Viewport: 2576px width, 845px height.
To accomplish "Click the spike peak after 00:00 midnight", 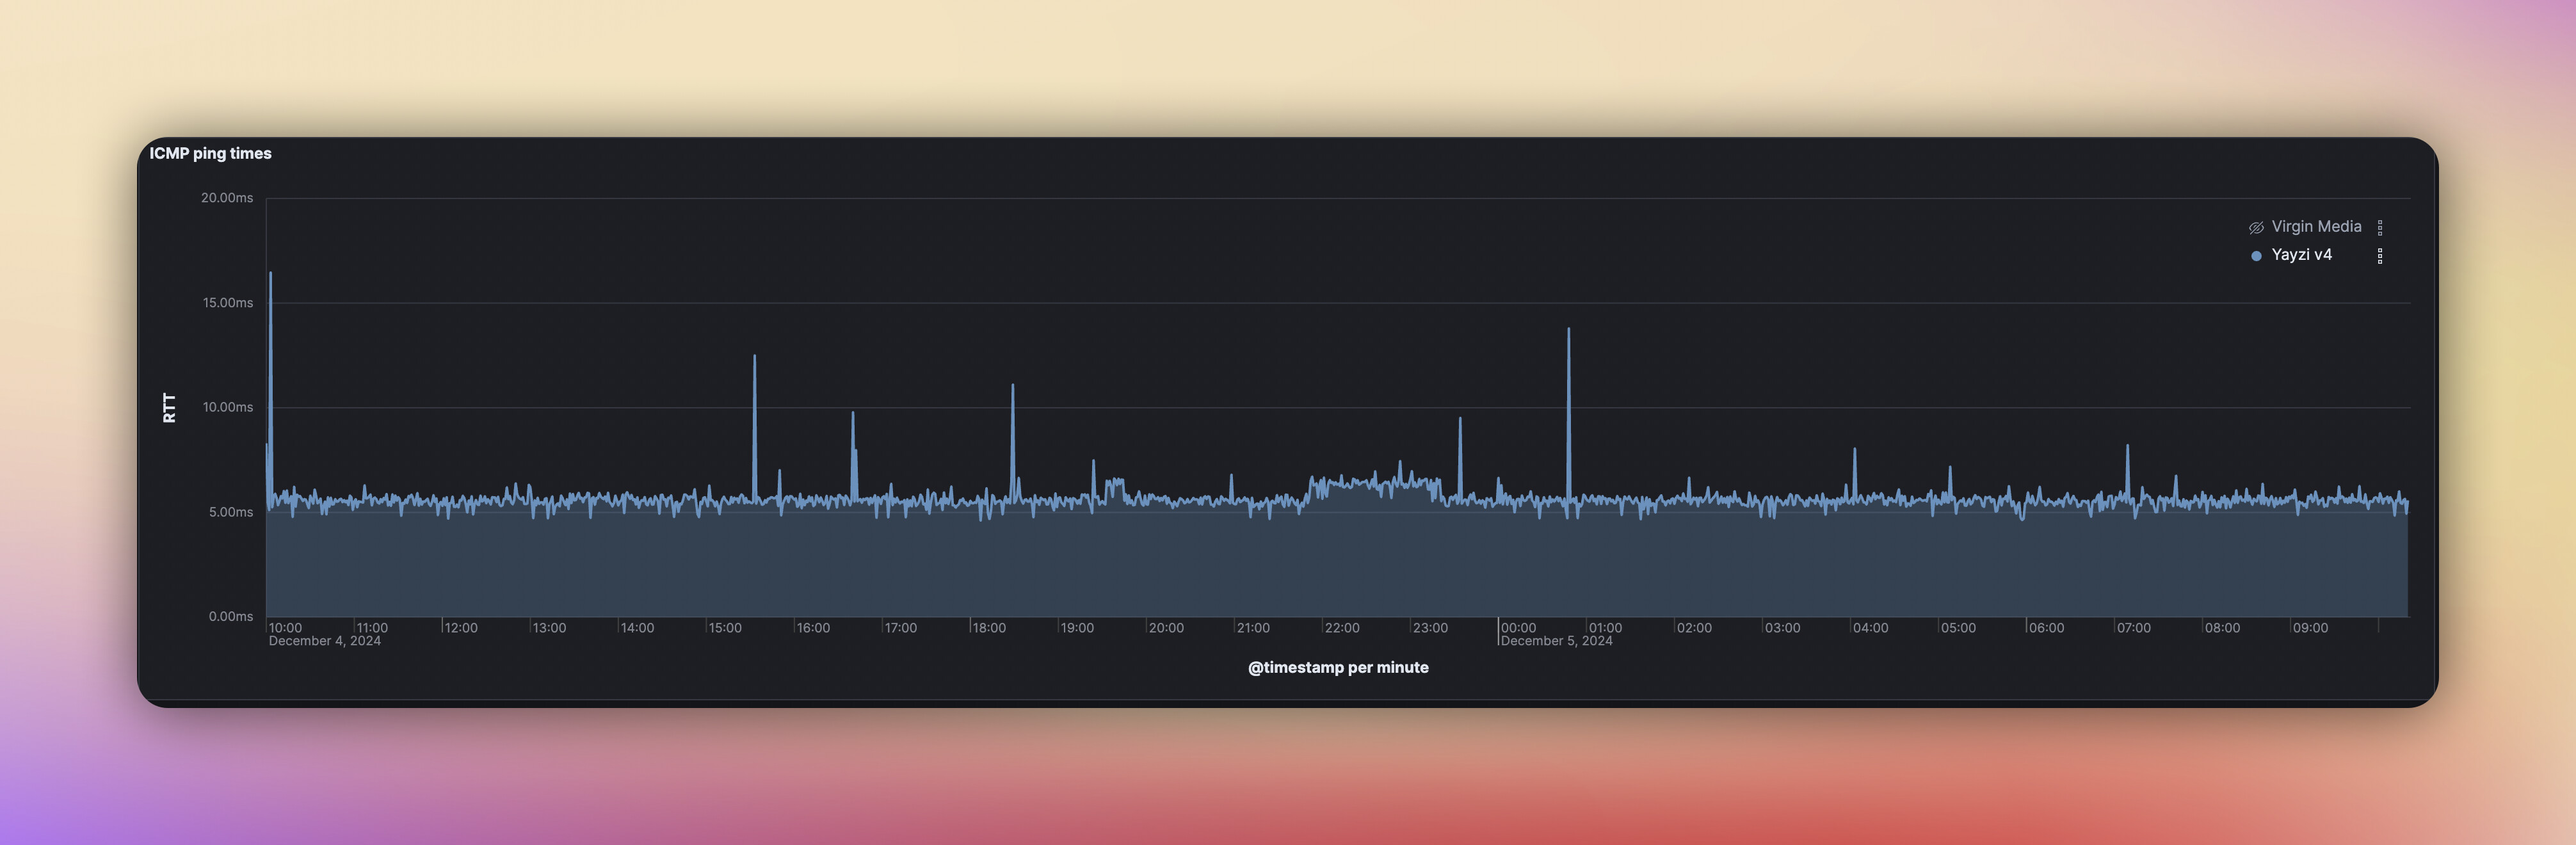I will 1568,329.
